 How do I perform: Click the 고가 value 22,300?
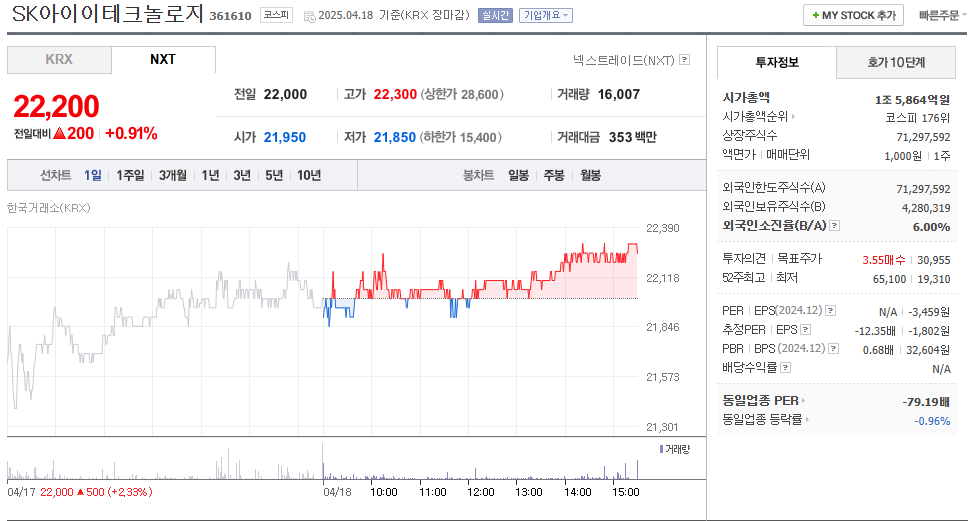coord(395,95)
